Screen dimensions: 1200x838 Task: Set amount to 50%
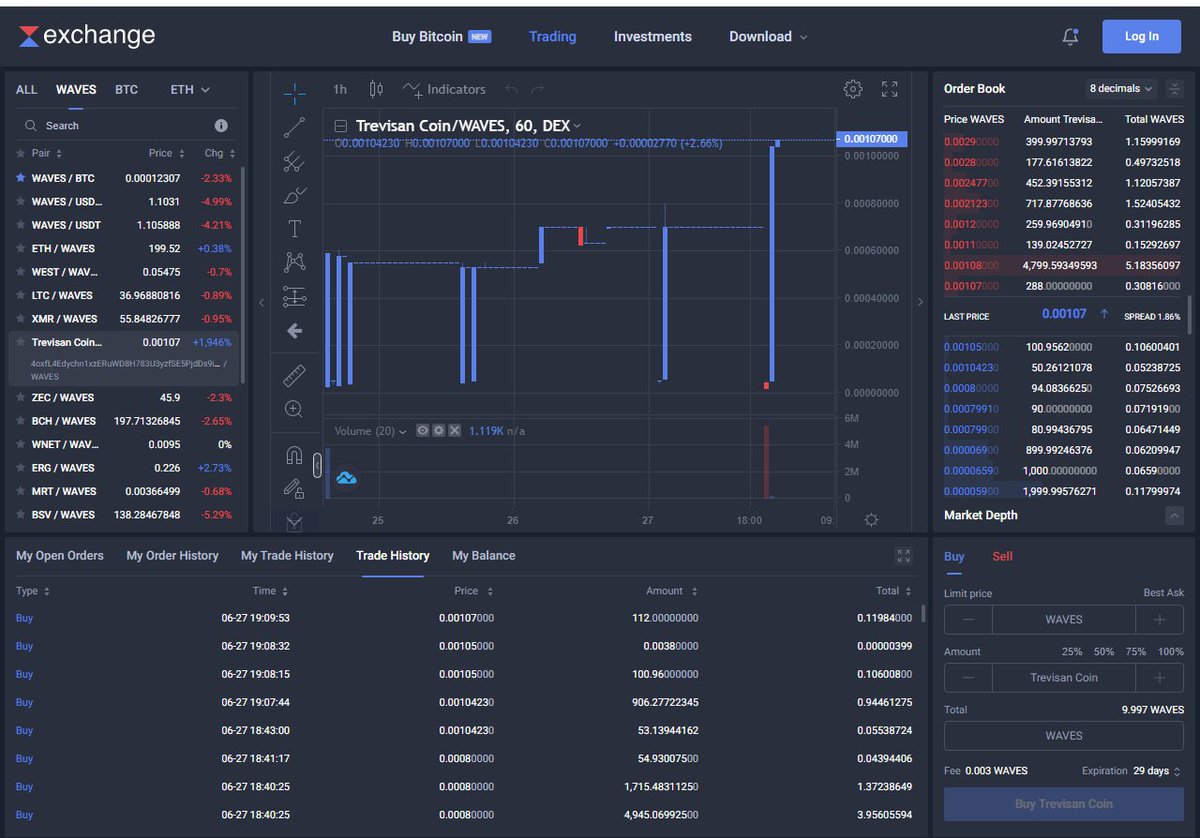(x=1104, y=651)
